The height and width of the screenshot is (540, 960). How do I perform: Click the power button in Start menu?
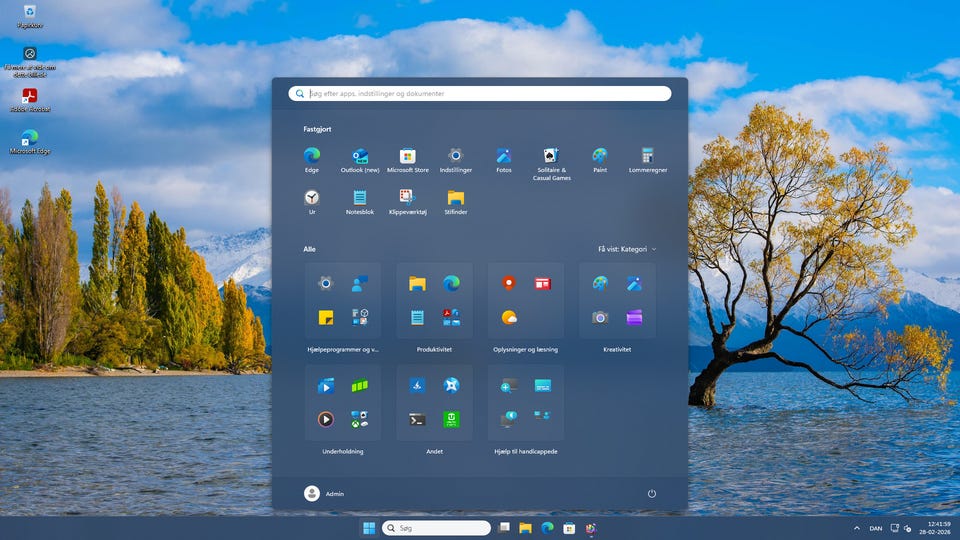click(651, 493)
